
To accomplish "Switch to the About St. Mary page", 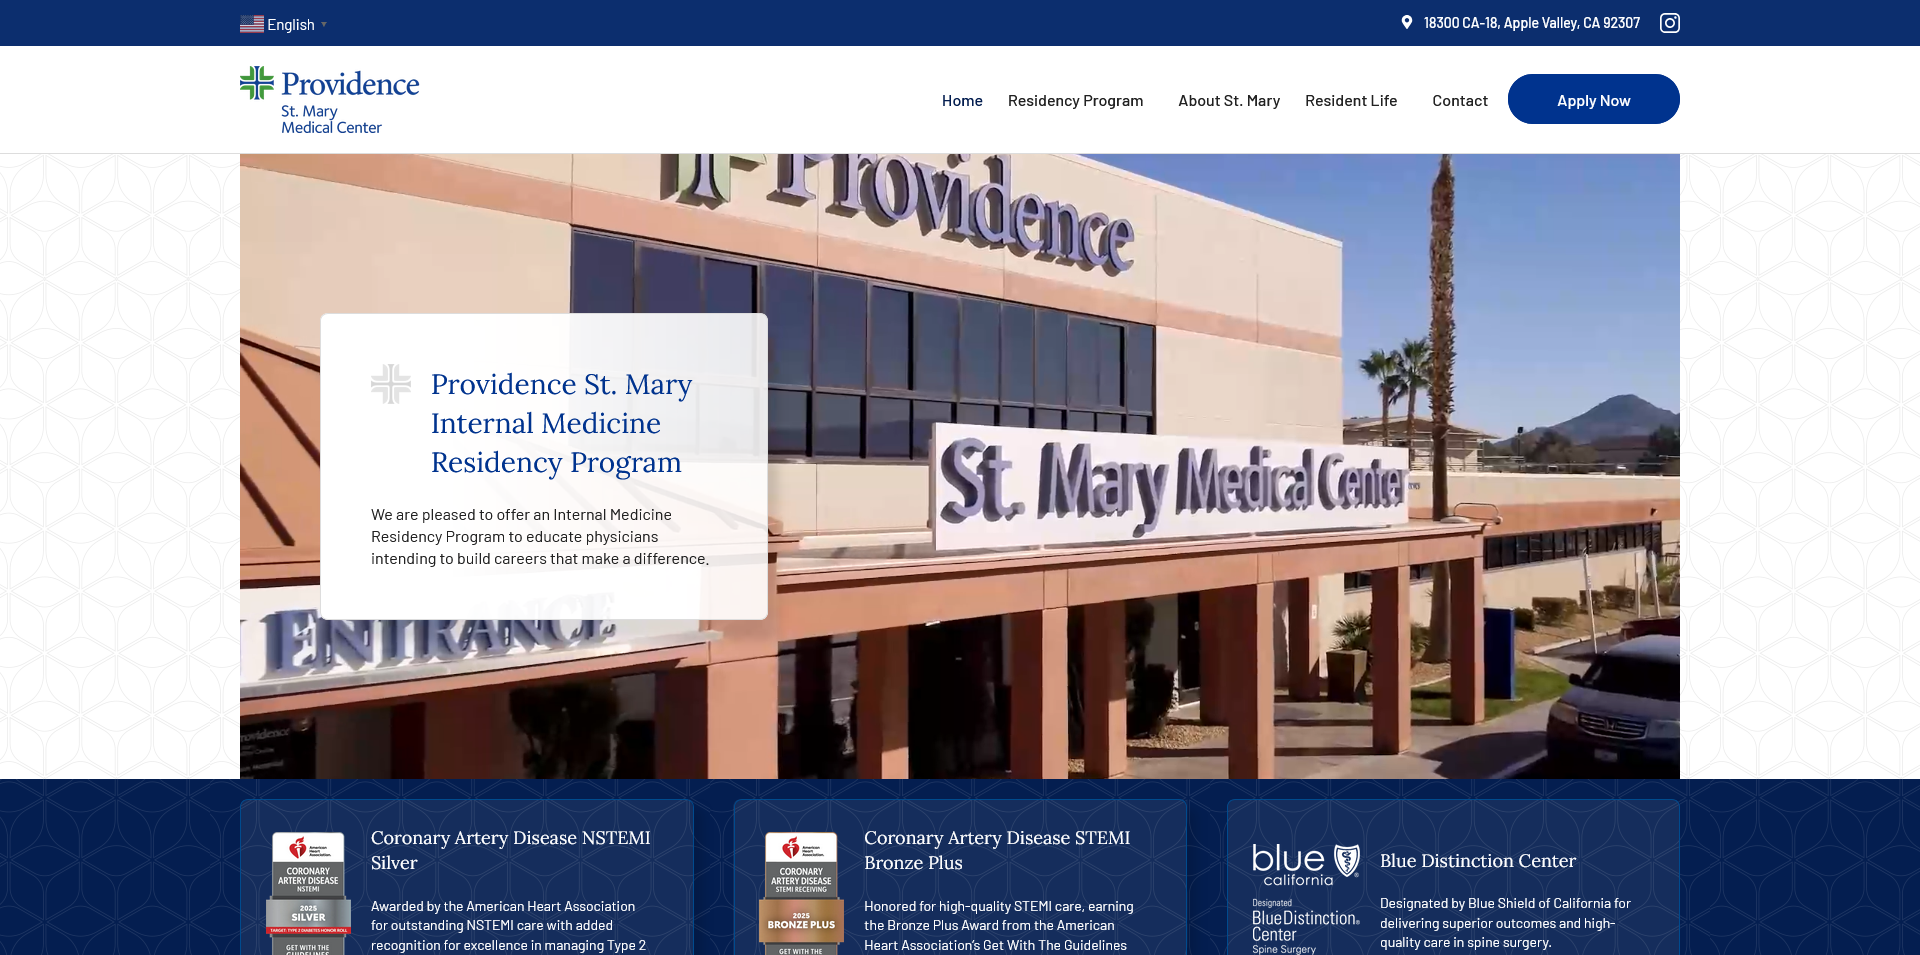I will click(x=1228, y=100).
